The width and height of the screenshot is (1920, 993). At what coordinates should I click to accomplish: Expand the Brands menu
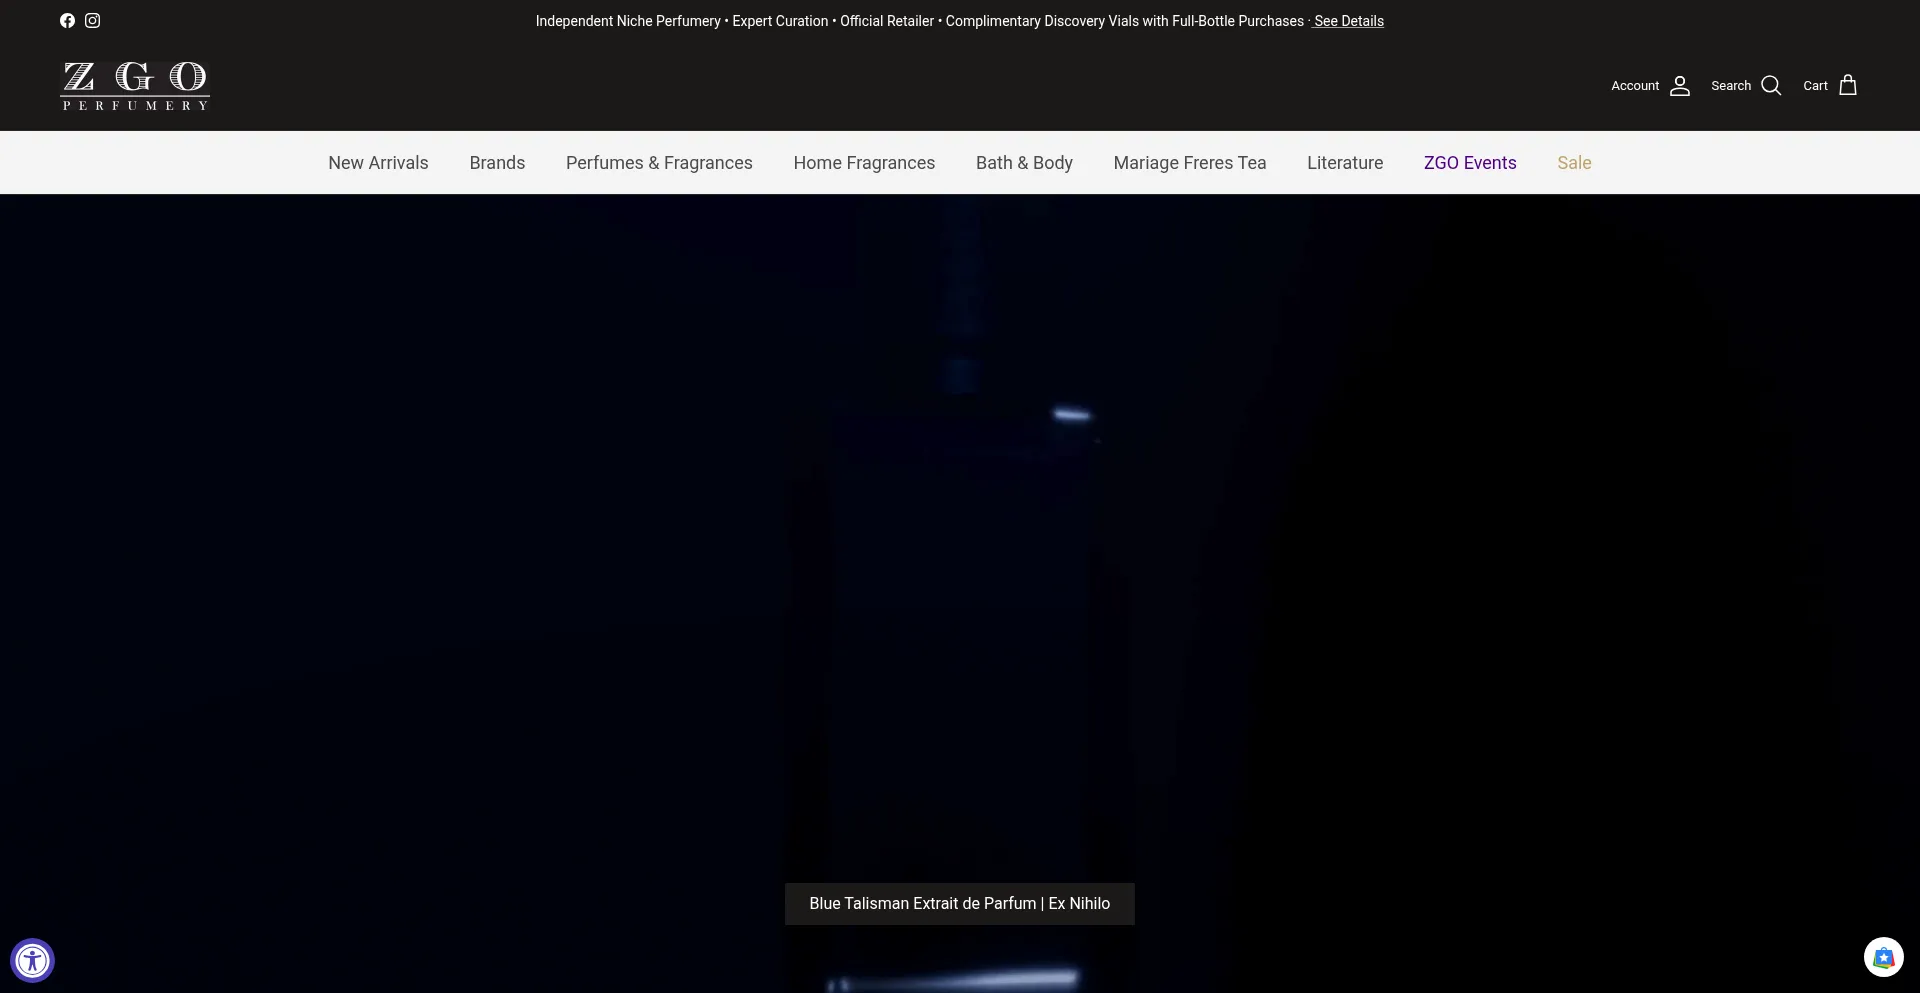coord(497,163)
